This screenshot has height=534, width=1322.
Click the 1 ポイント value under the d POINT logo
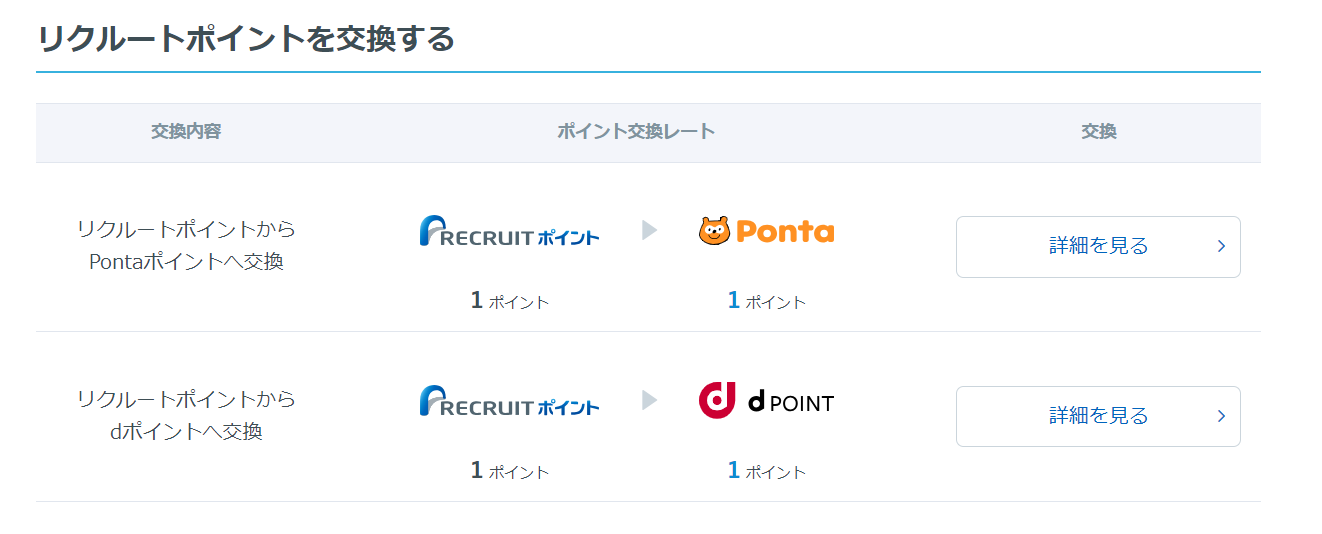coord(766,471)
